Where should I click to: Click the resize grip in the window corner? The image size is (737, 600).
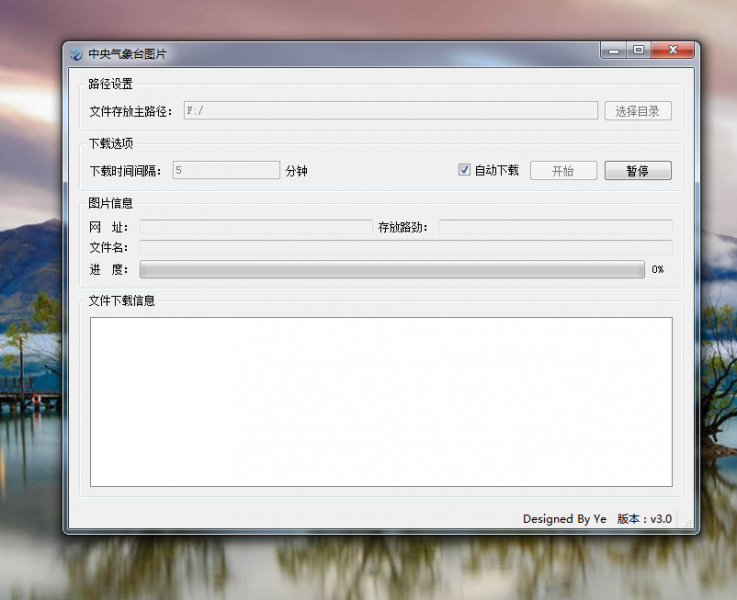pyautogui.click(x=688, y=522)
